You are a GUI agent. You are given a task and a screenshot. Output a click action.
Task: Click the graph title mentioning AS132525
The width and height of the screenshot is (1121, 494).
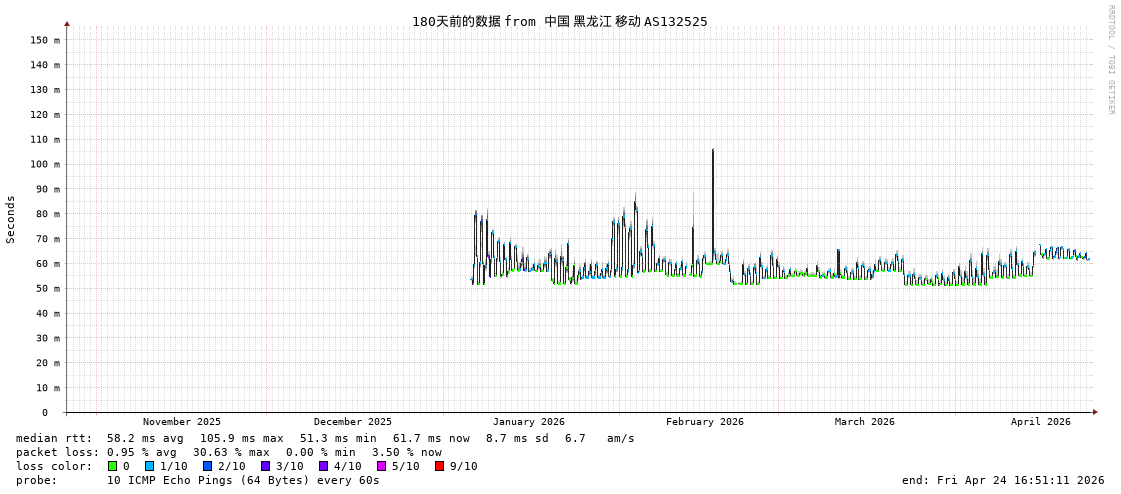(x=559, y=21)
